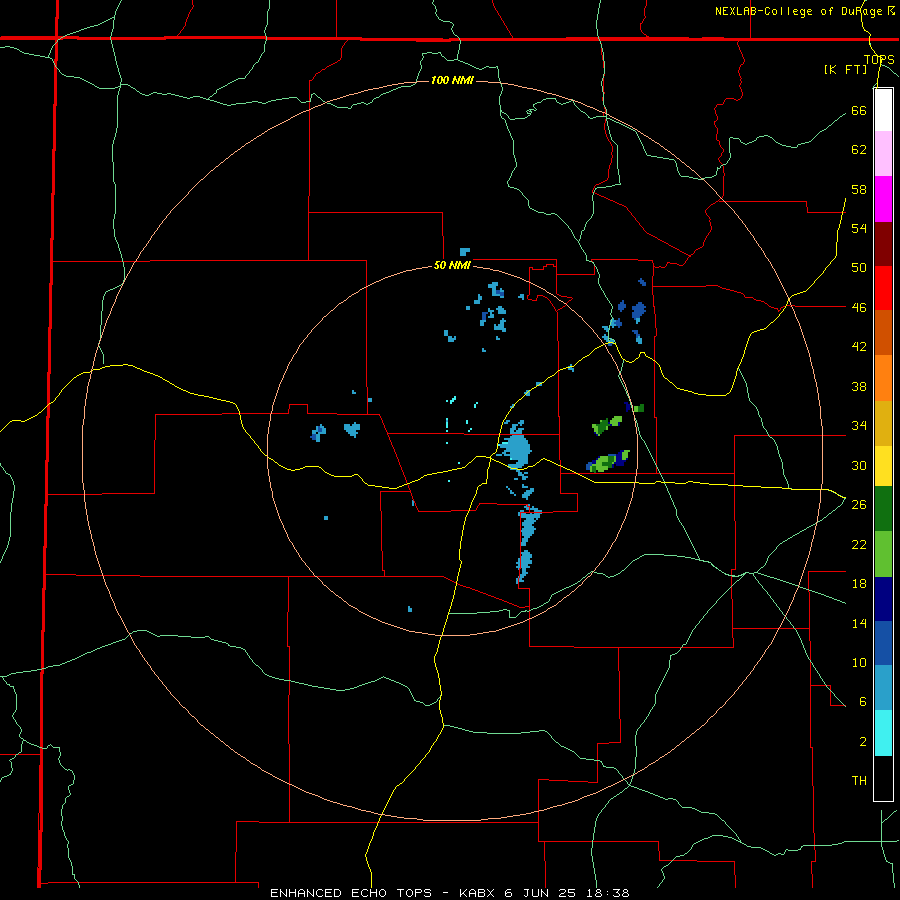Click the white swatch in the tops legend
The image size is (900, 900).
[x=883, y=110]
